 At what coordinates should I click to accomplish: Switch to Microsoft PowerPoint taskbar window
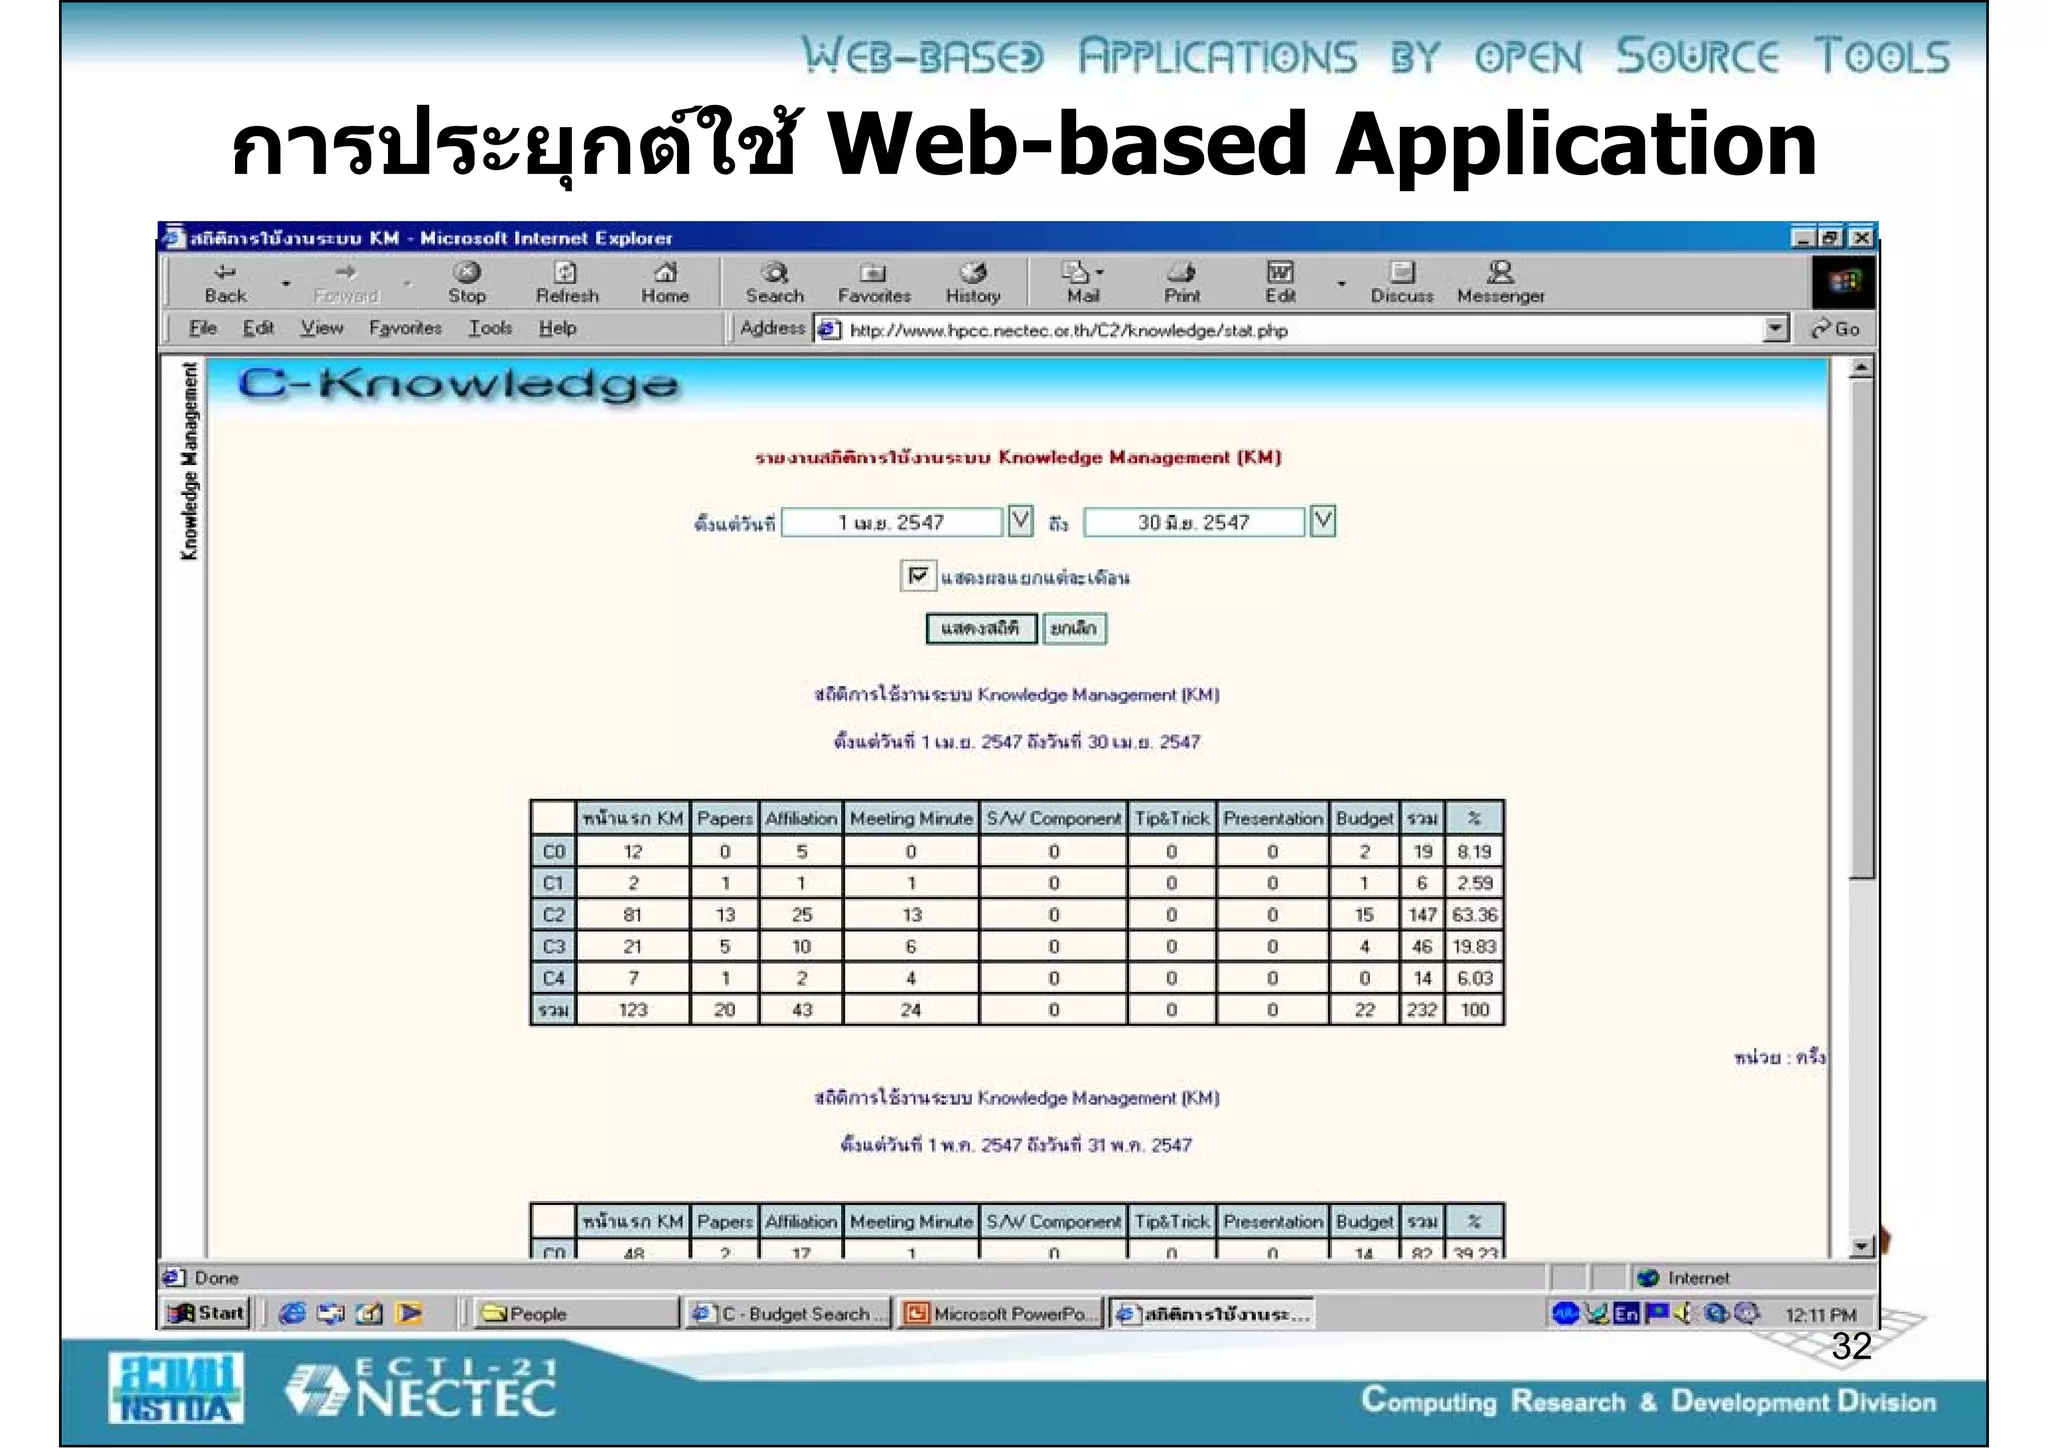point(1000,1313)
